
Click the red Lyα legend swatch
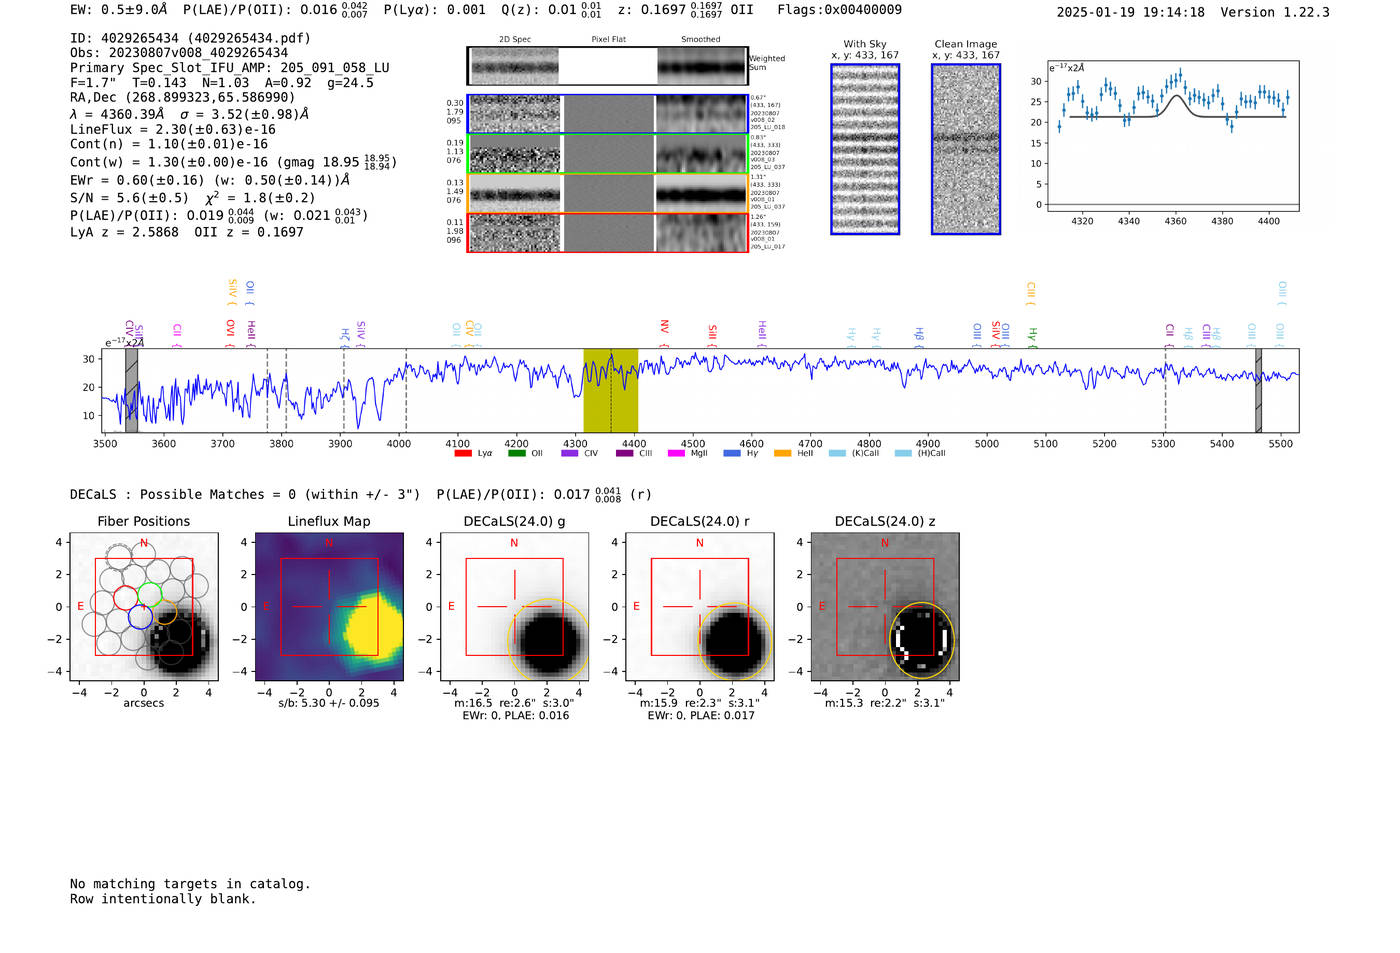(463, 454)
